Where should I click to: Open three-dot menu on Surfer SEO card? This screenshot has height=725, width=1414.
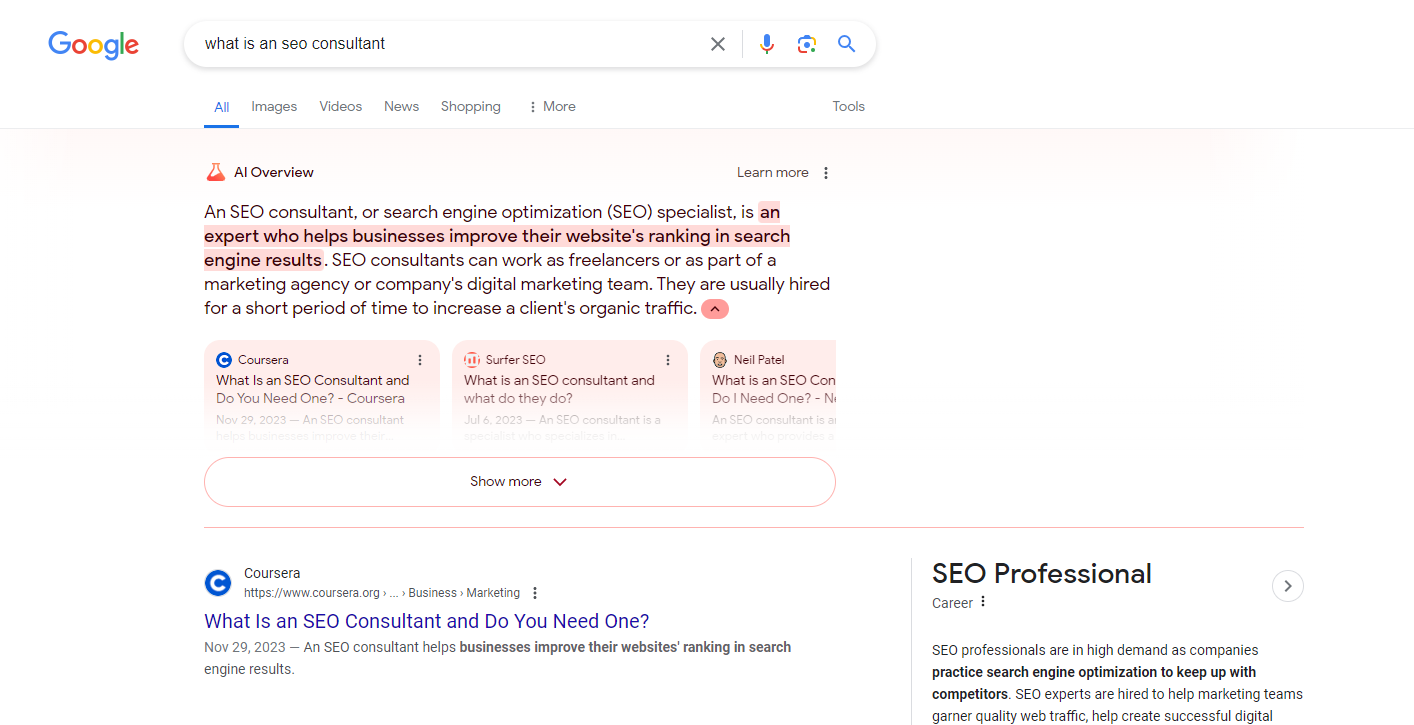point(668,360)
